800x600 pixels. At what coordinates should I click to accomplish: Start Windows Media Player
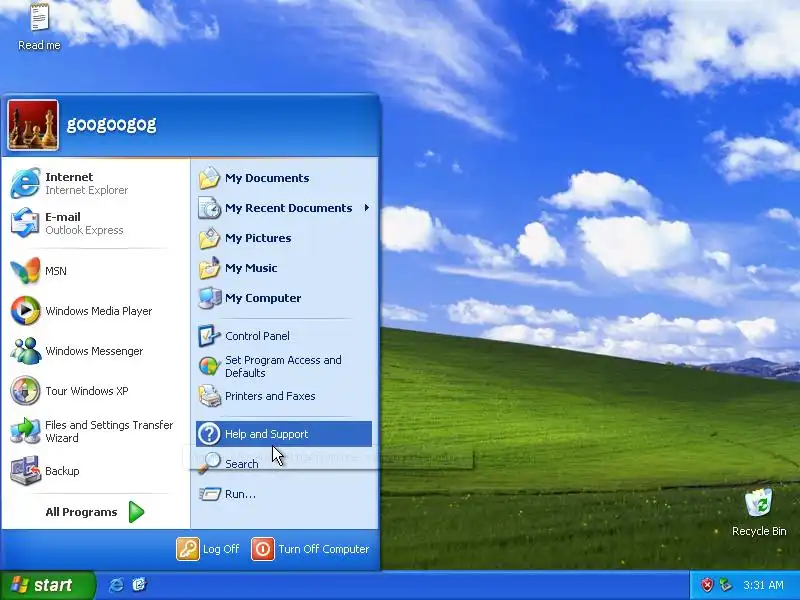tap(95, 311)
